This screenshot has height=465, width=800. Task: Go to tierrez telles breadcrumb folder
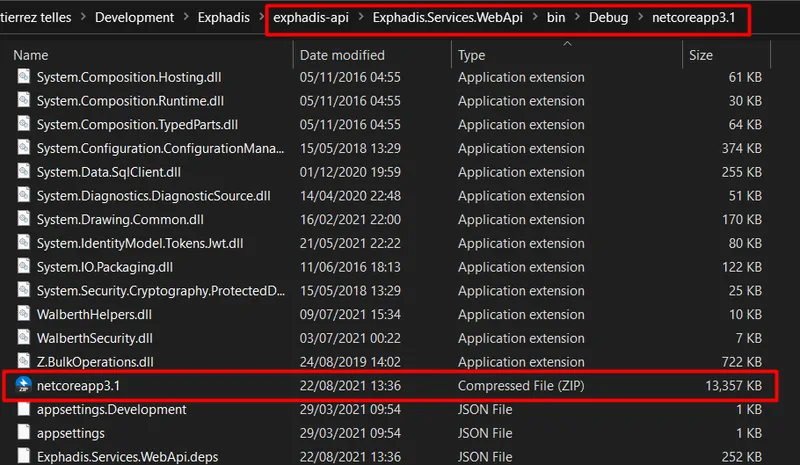[x=36, y=17]
